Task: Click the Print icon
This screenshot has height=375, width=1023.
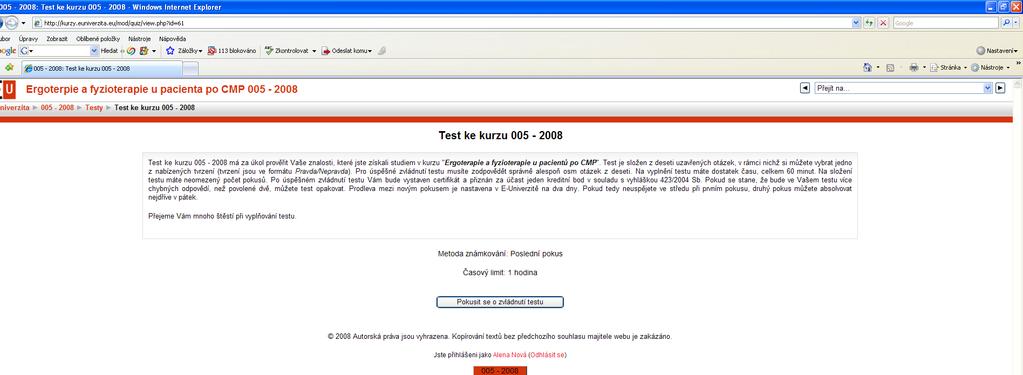Action: coord(914,67)
